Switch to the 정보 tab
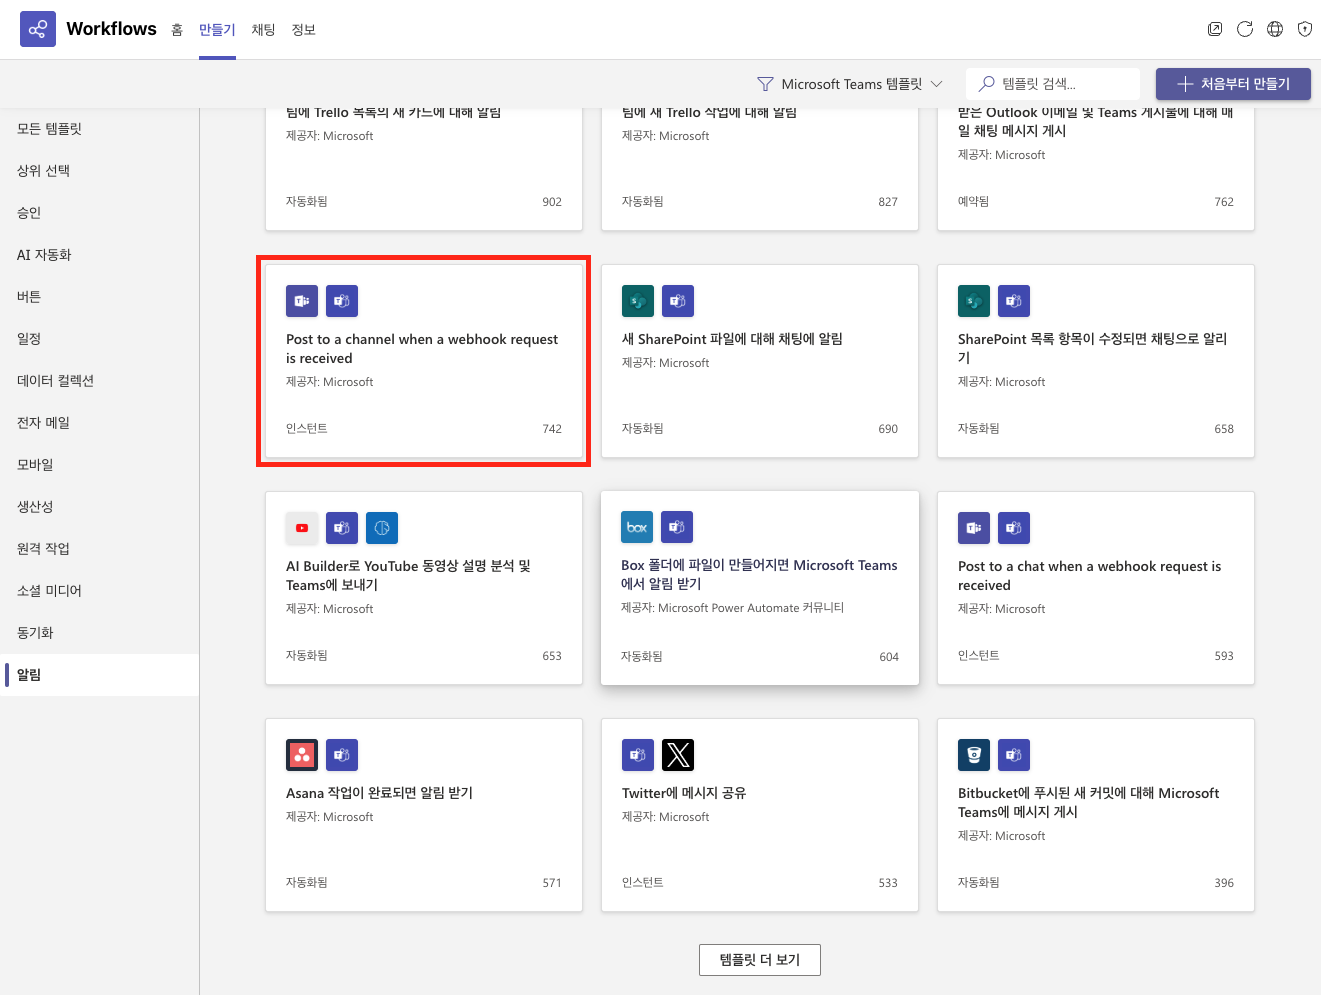This screenshot has width=1321, height=995. coord(303,30)
